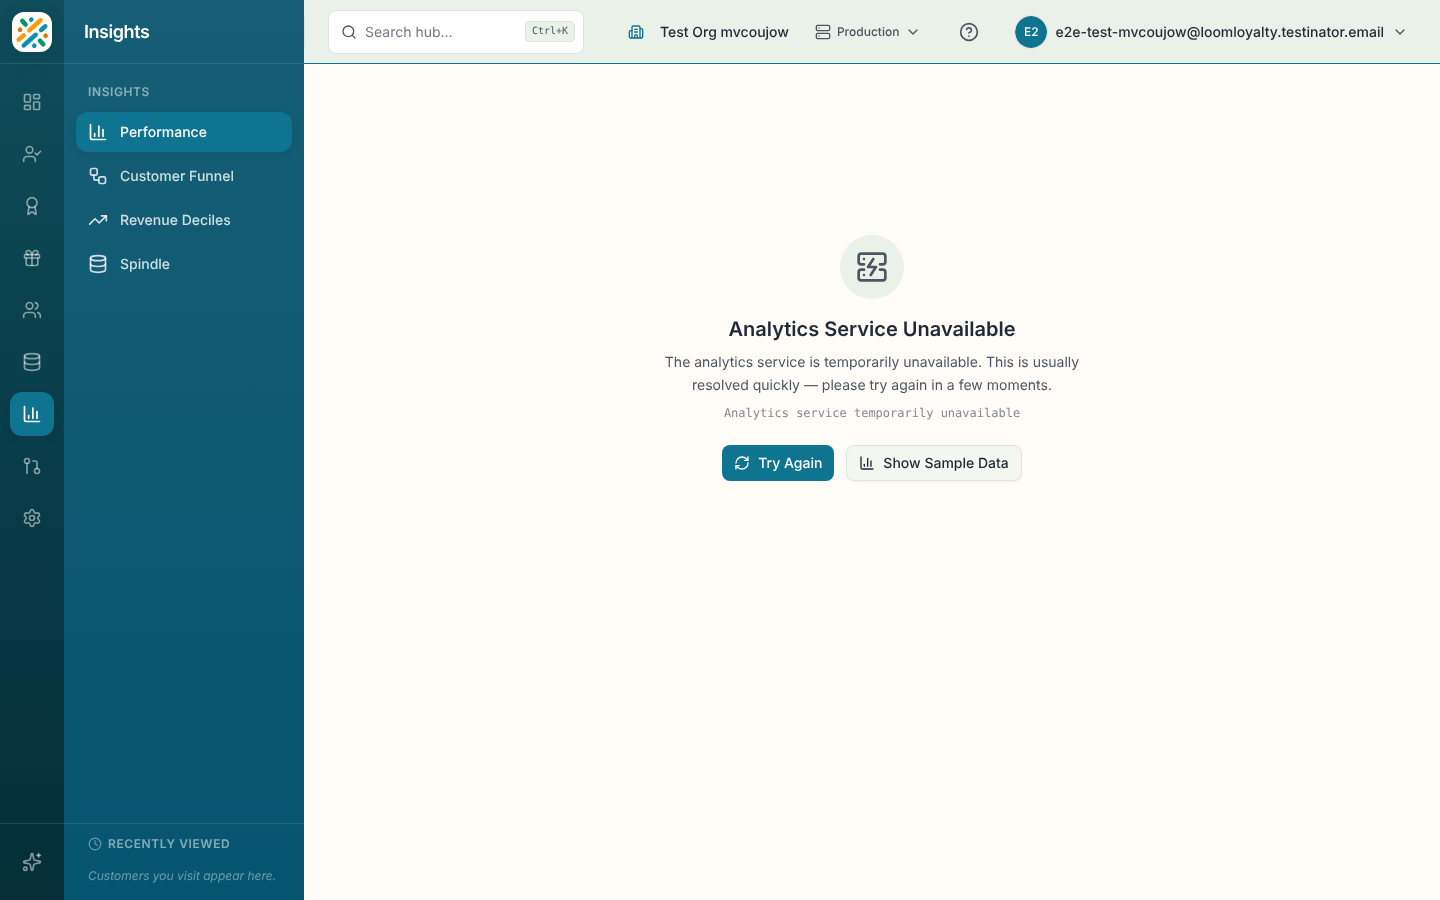Click the broken server icon above error title
The width and height of the screenshot is (1440, 900).
click(872, 267)
